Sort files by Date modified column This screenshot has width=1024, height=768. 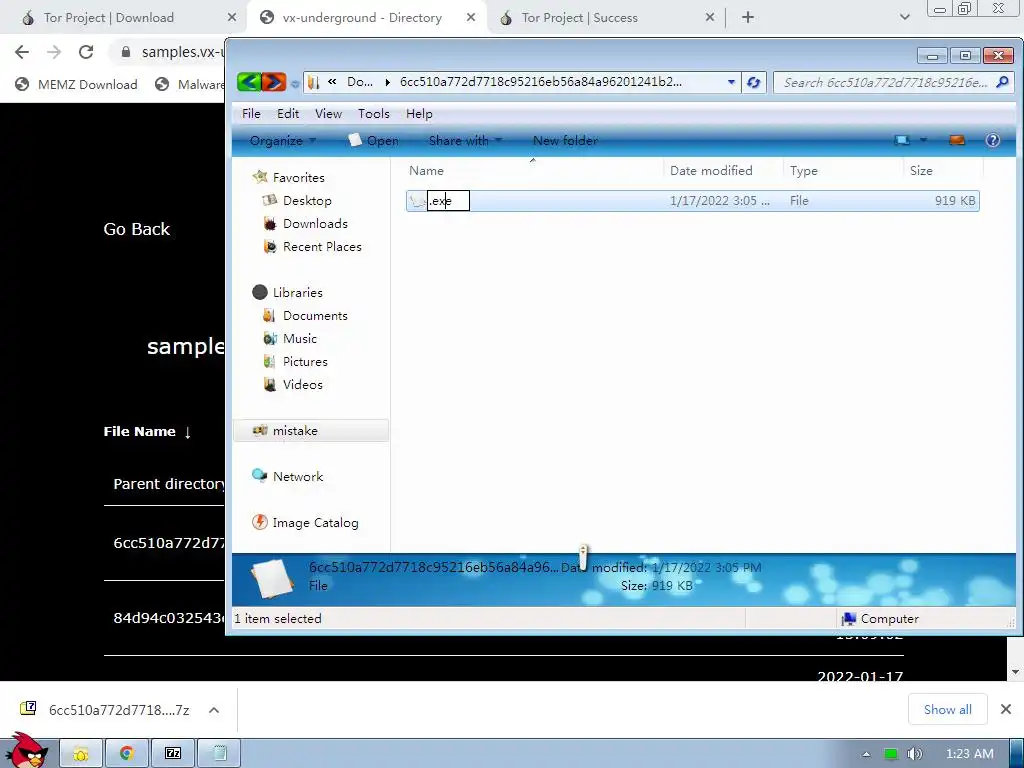point(723,170)
